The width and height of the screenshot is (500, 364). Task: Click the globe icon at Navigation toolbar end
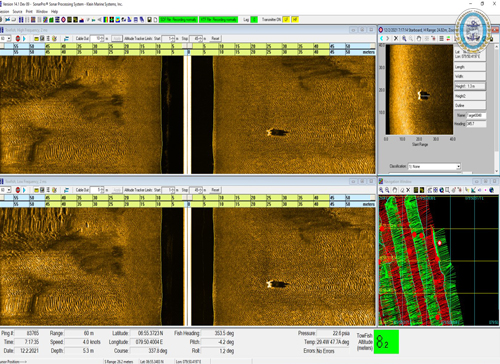491,190
